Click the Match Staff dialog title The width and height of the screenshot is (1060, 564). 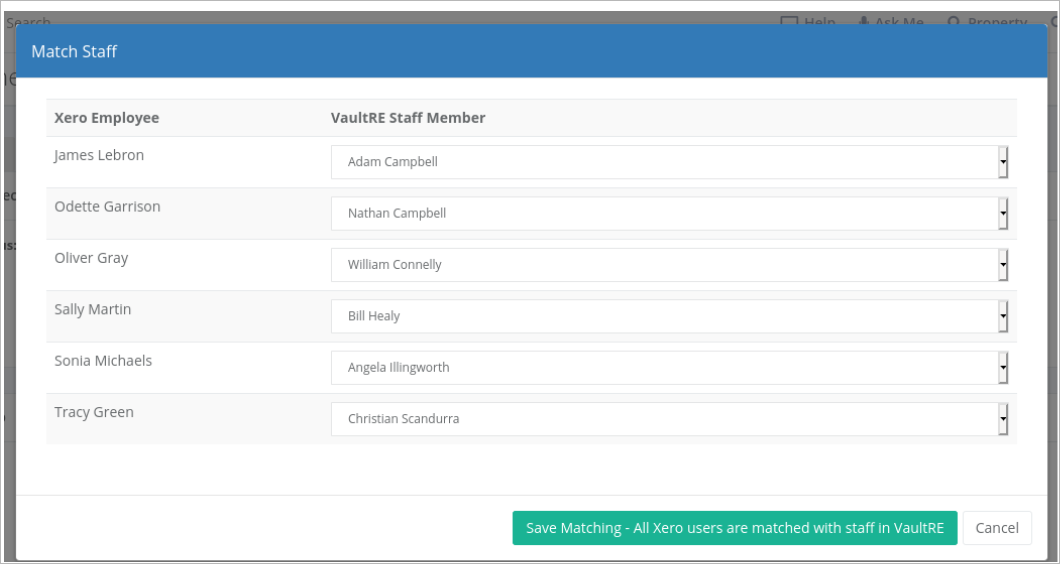[74, 51]
